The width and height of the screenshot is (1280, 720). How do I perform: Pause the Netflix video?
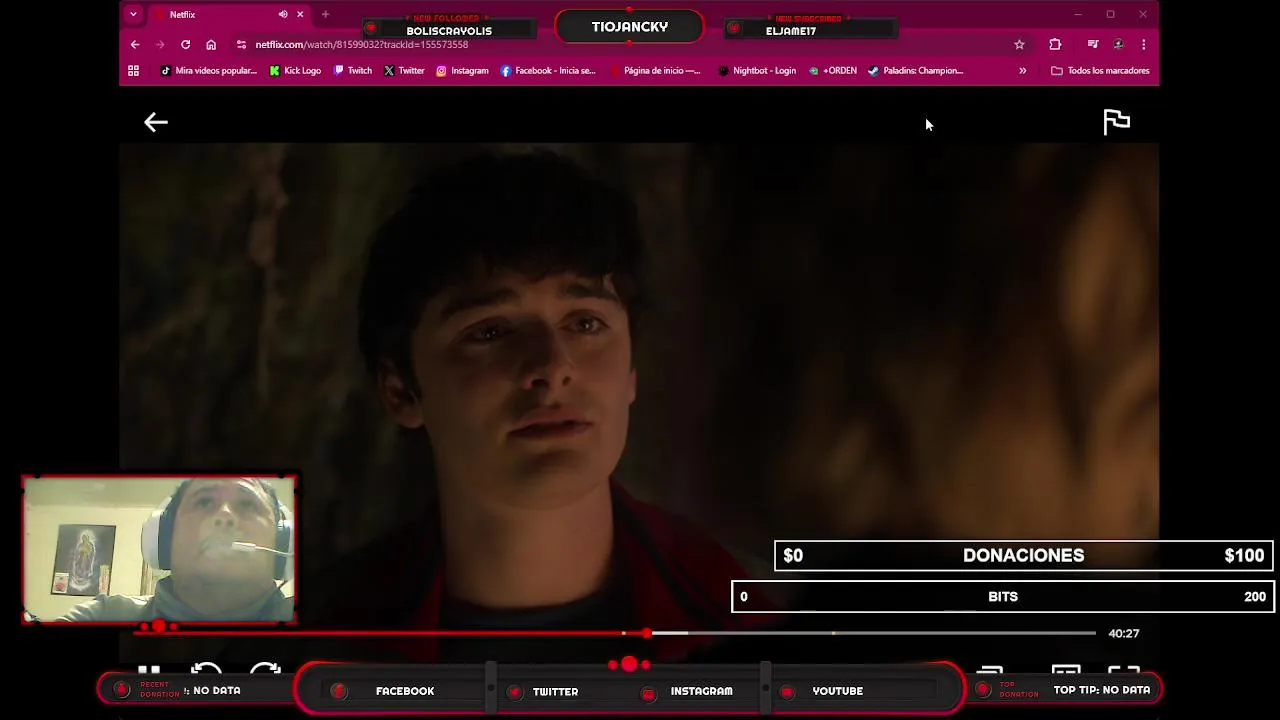pos(149,670)
